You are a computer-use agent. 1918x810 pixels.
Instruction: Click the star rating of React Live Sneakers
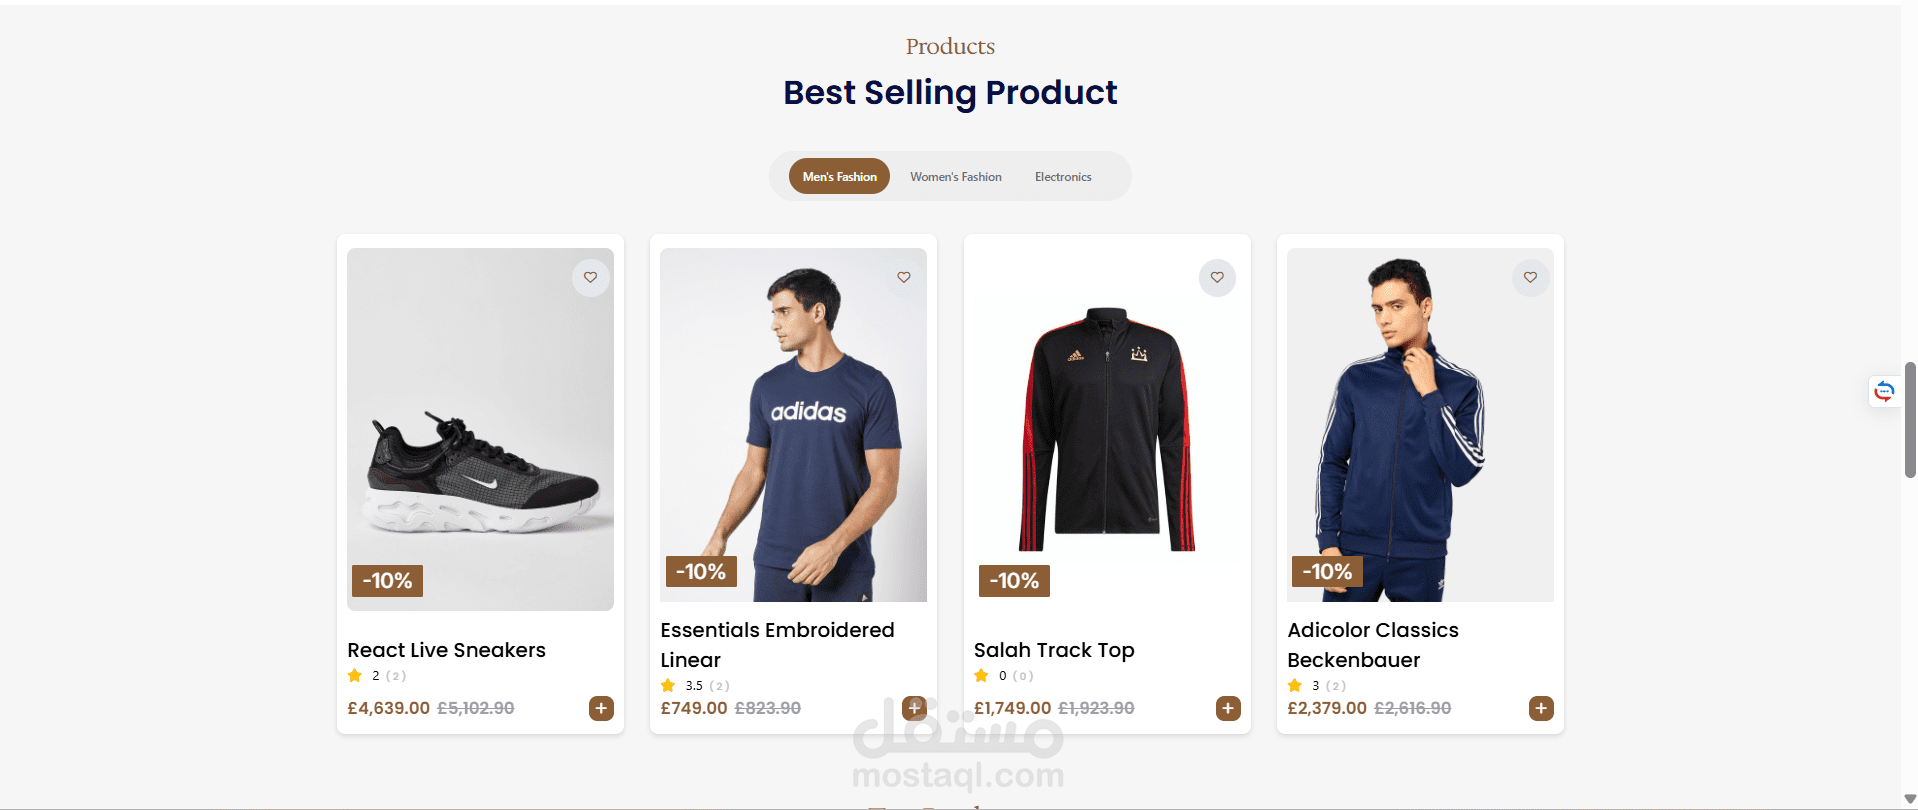tap(355, 676)
